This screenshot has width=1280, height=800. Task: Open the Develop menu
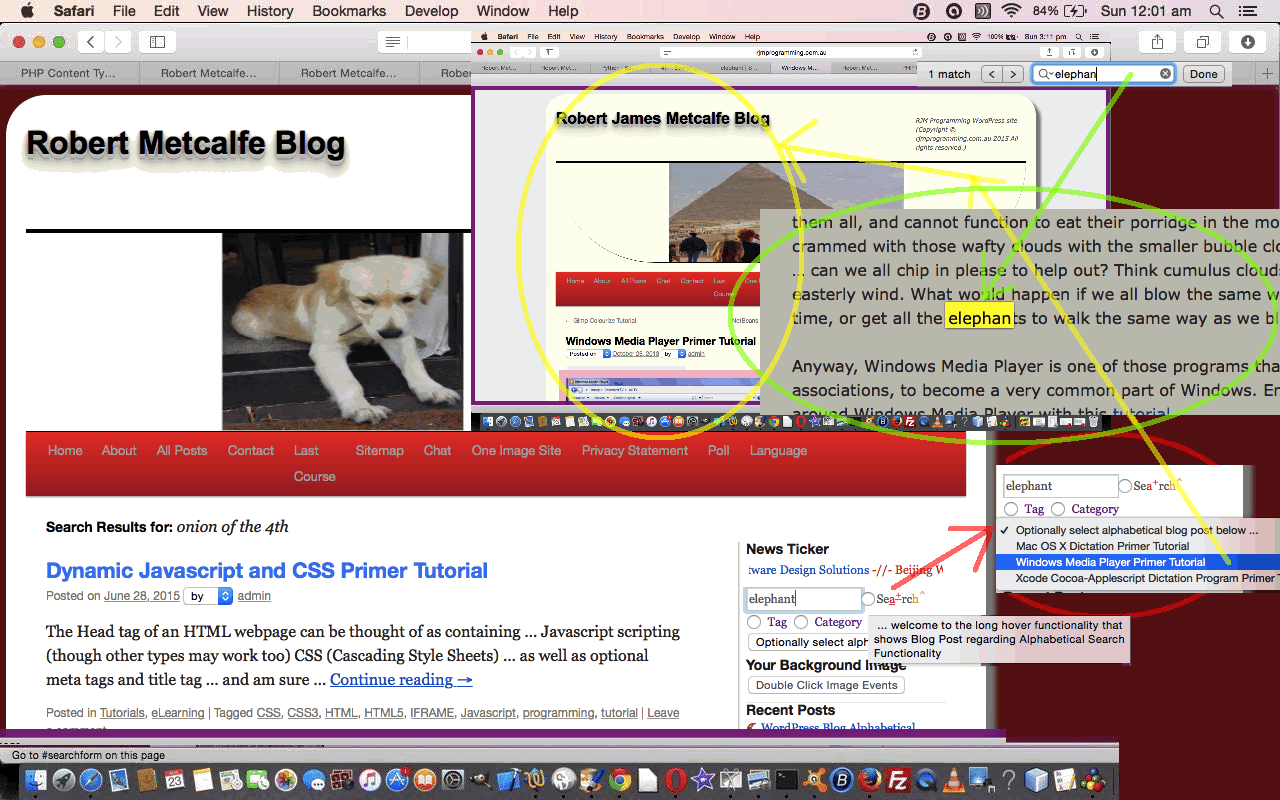coord(432,11)
